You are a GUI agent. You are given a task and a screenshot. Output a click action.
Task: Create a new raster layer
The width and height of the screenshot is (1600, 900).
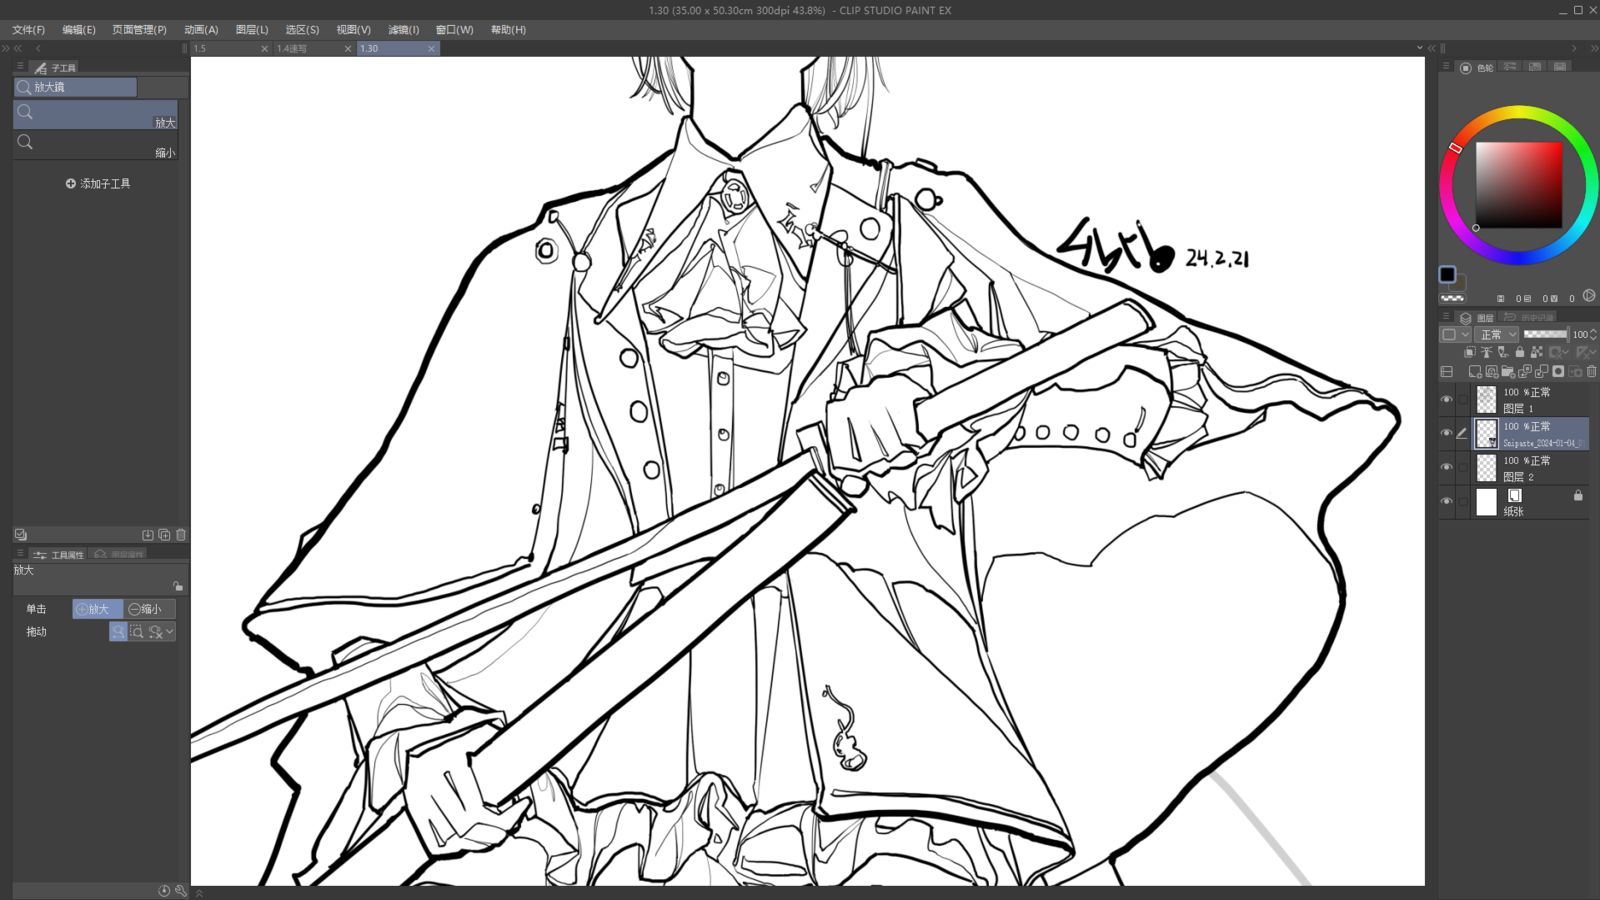point(1475,371)
